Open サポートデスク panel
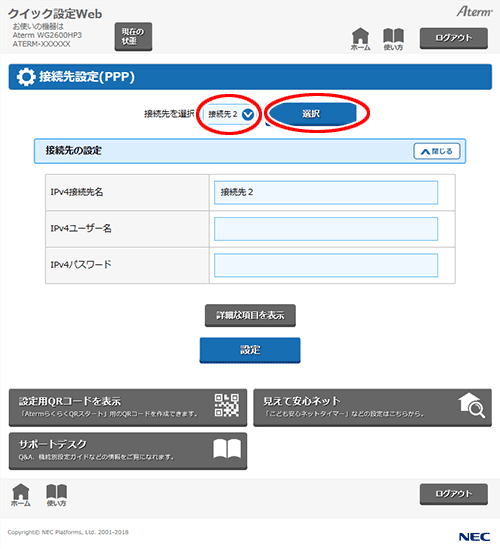The image size is (500, 549). click(128, 451)
